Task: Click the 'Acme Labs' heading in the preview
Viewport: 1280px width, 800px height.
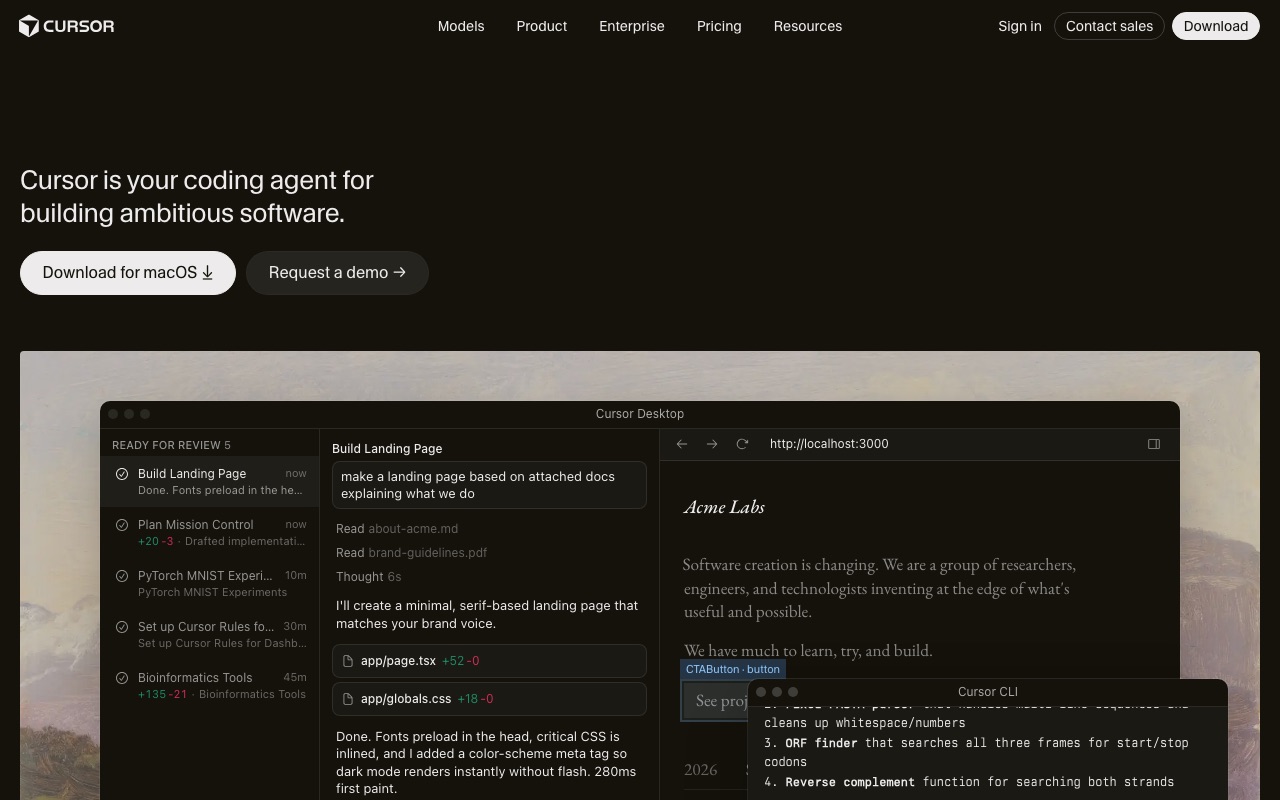Action: pyautogui.click(x=724, y=507)
